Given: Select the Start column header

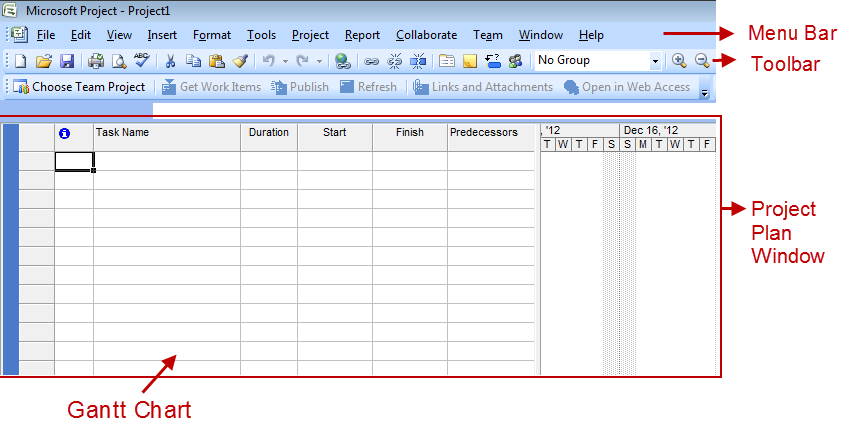Looking at the screenshot, I should [335, 137].
